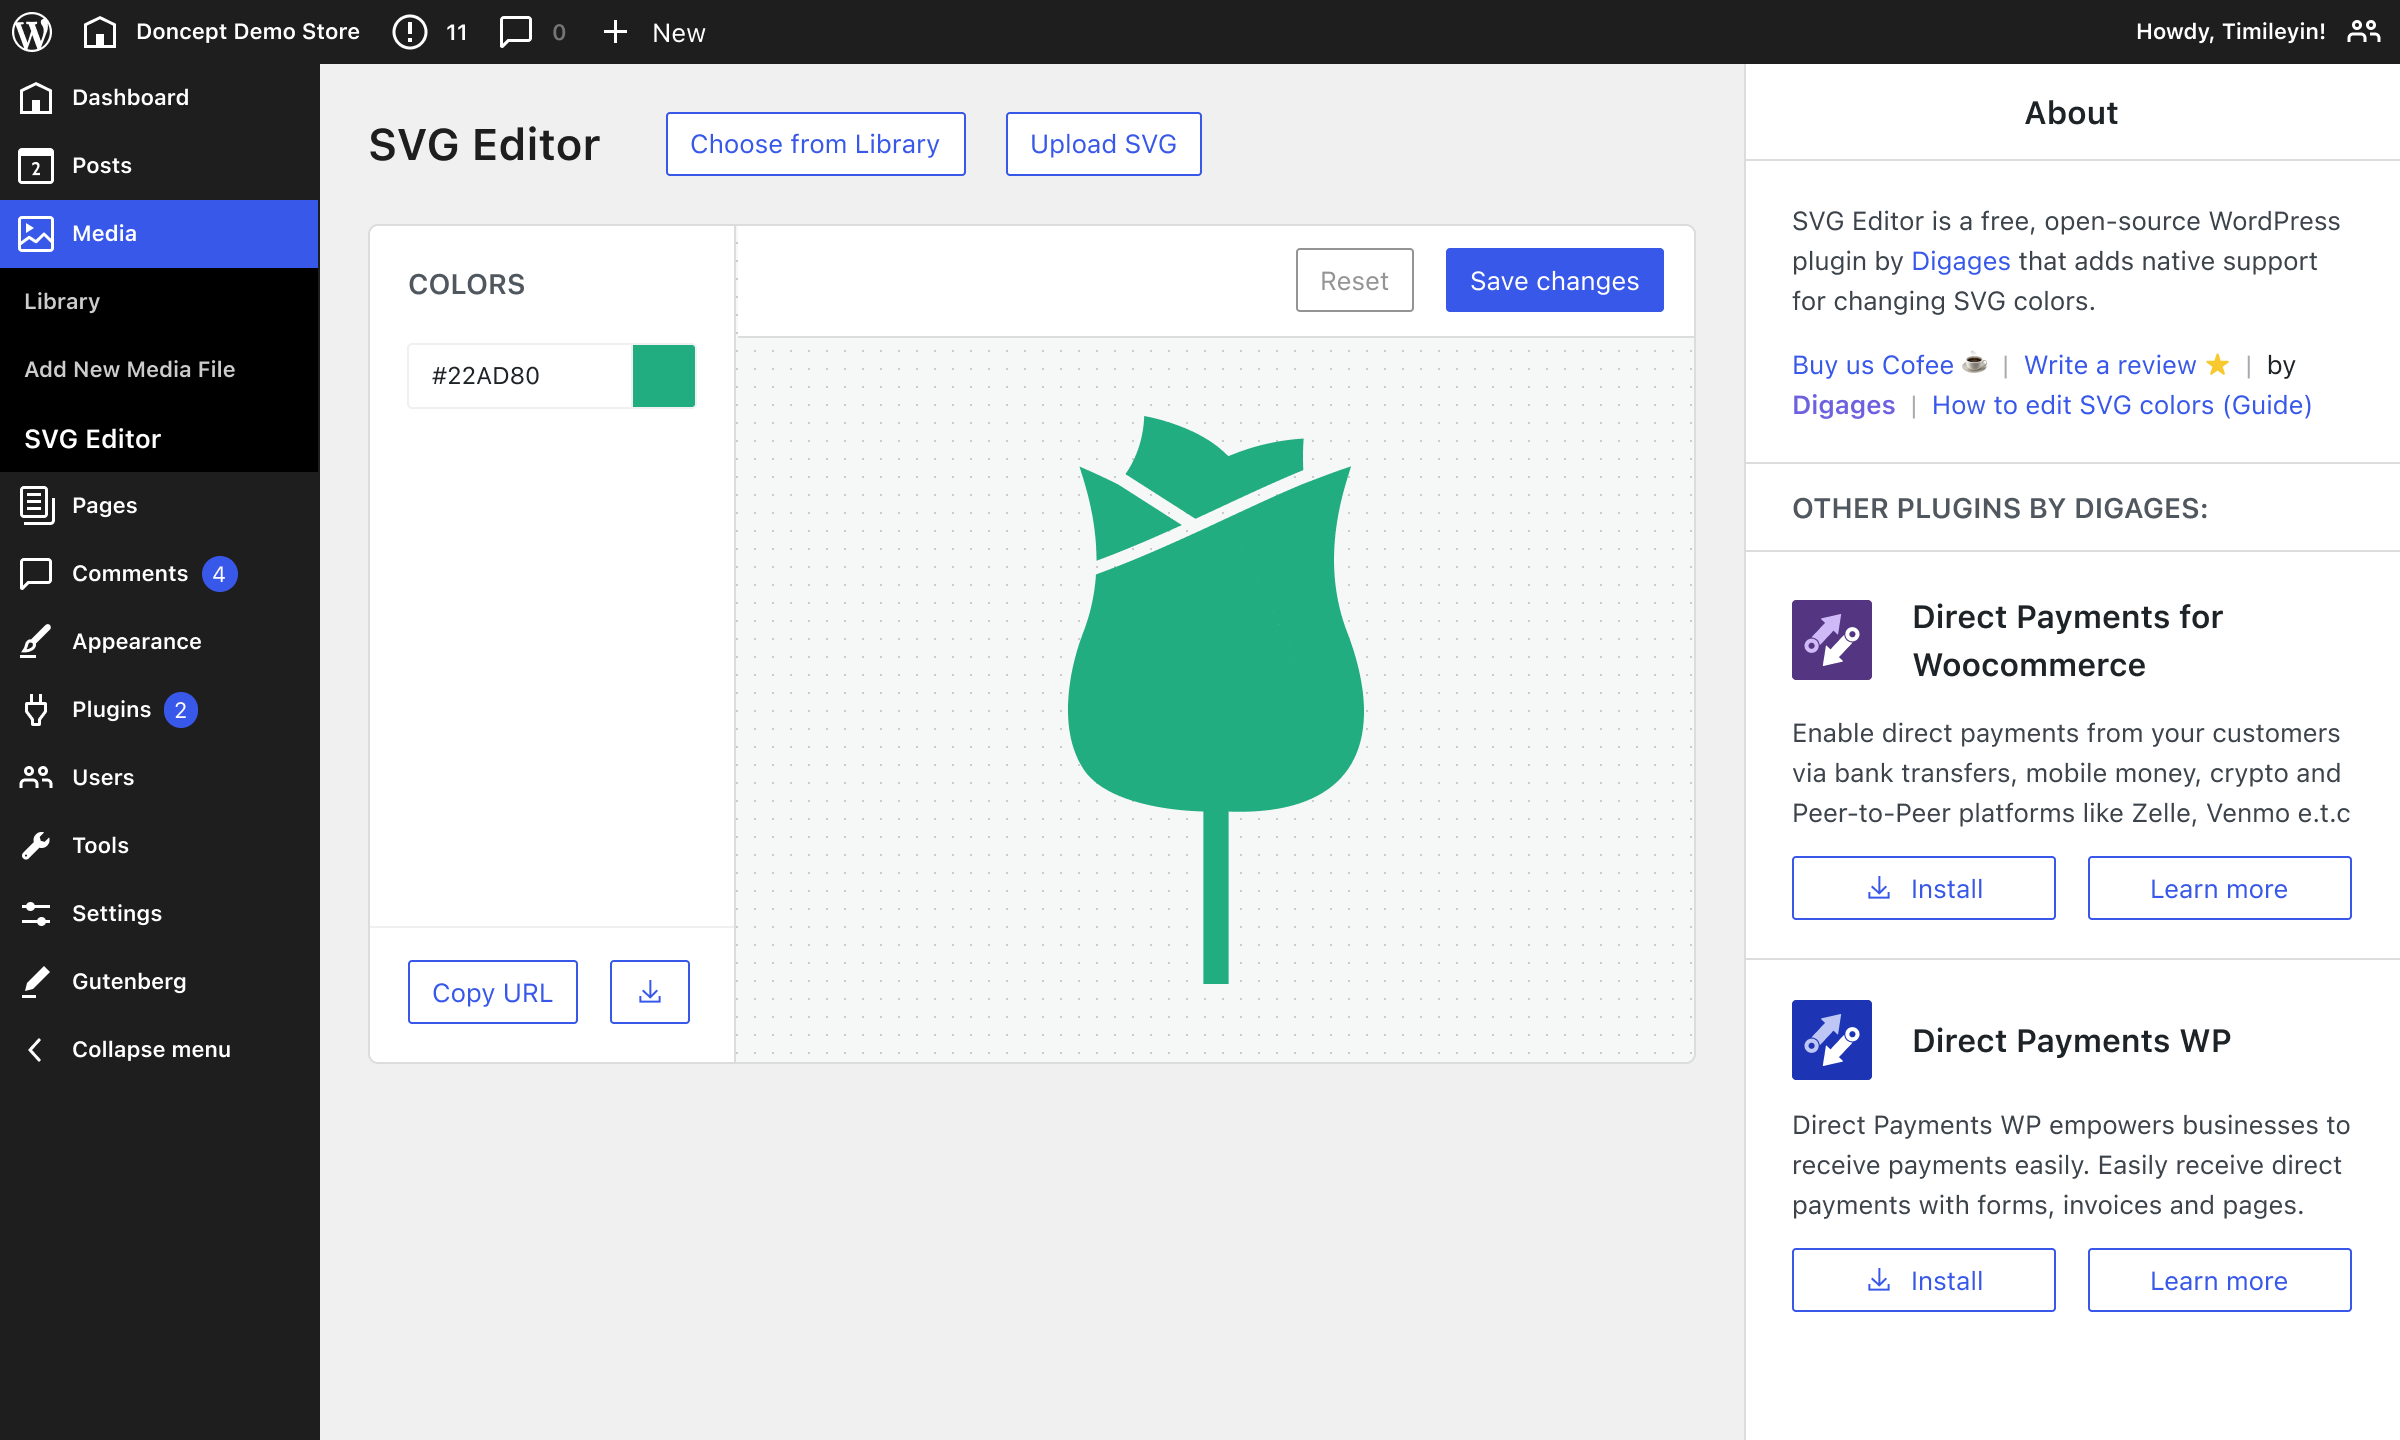2400x1440 pixels.
Task: Click the Dashboard house icon
Action: 36,98
